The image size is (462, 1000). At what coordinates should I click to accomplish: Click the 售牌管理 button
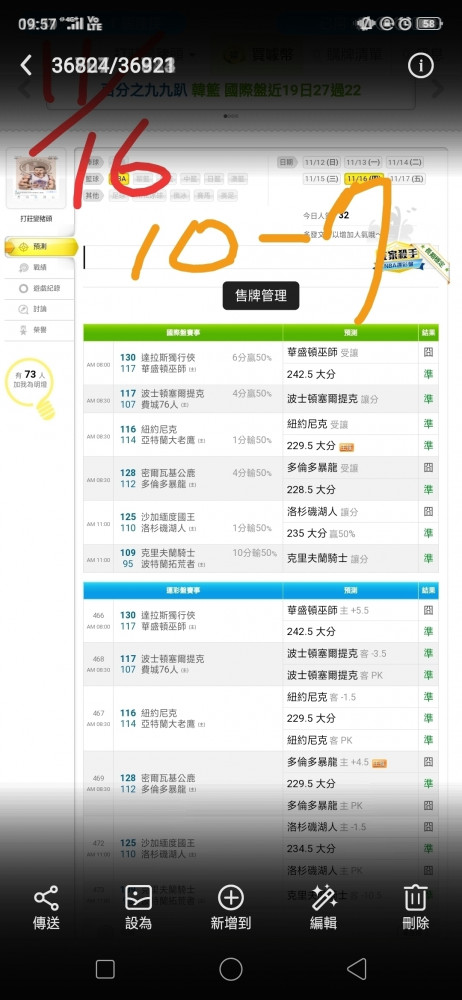[261, 296]
